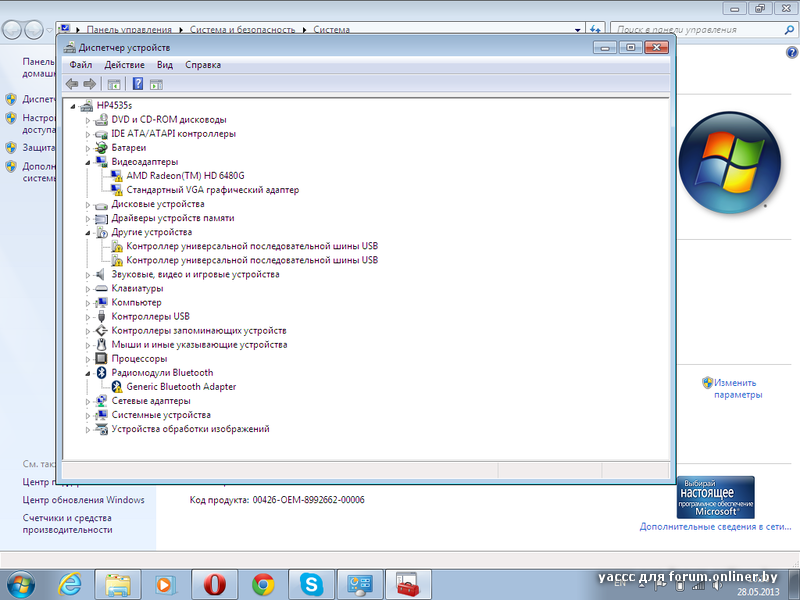This screenshot has width=800, height=600.
Task: Click the System window help question-mark icon
Action: [792, 52]
